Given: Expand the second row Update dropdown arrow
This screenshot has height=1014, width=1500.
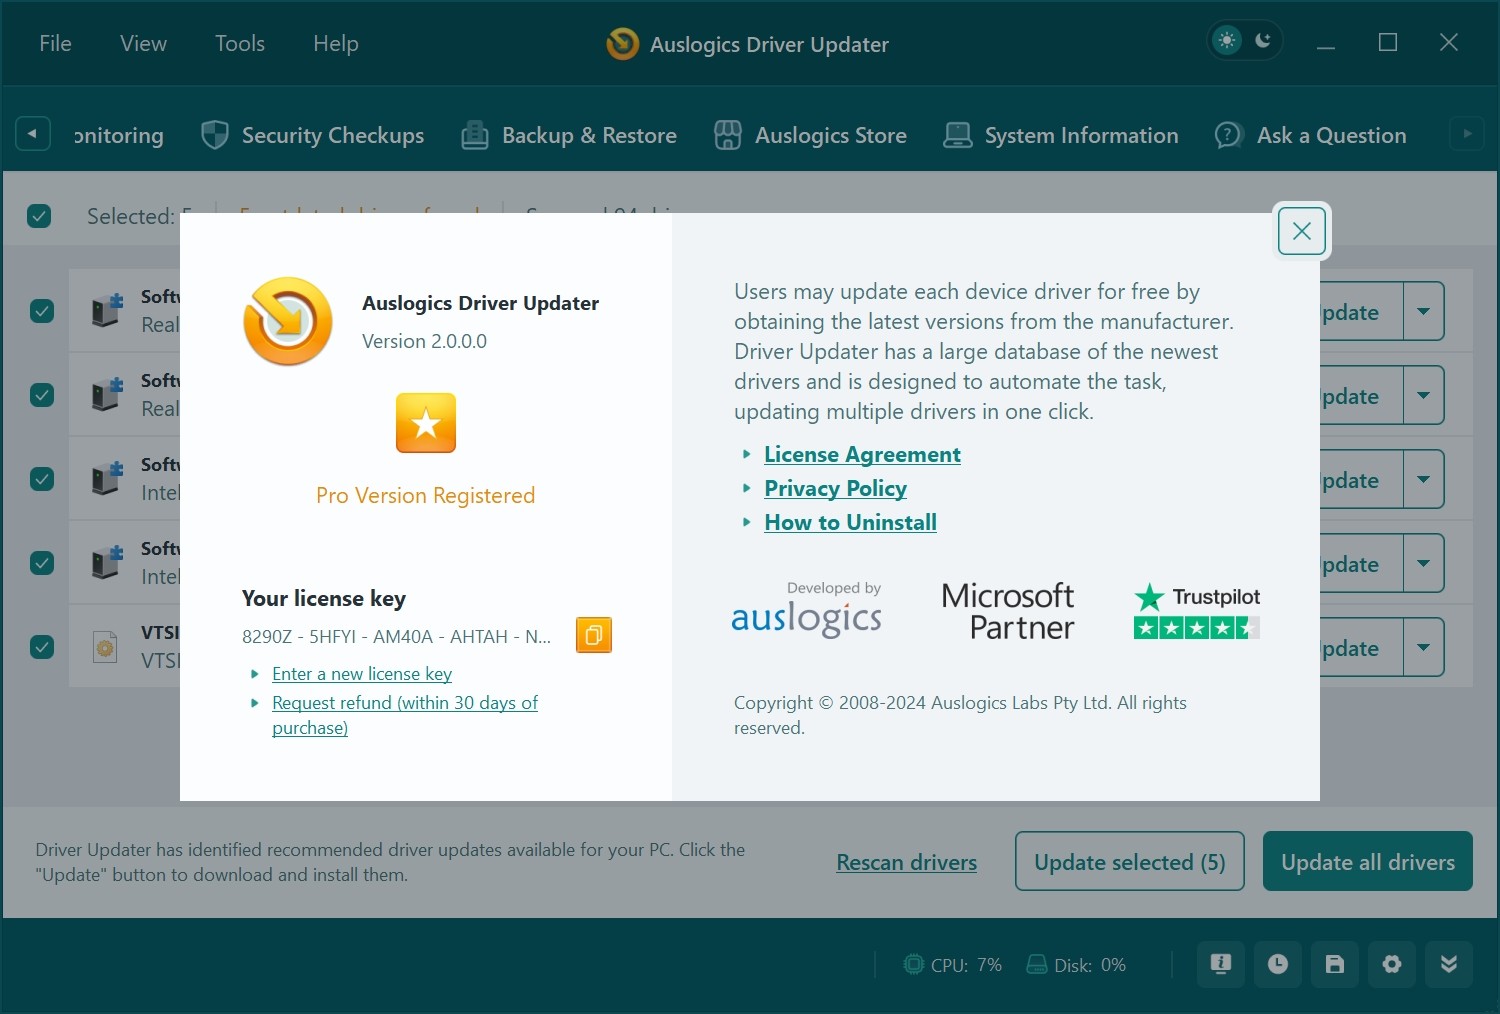Looking at the screenshot, I should (1423, 395).
